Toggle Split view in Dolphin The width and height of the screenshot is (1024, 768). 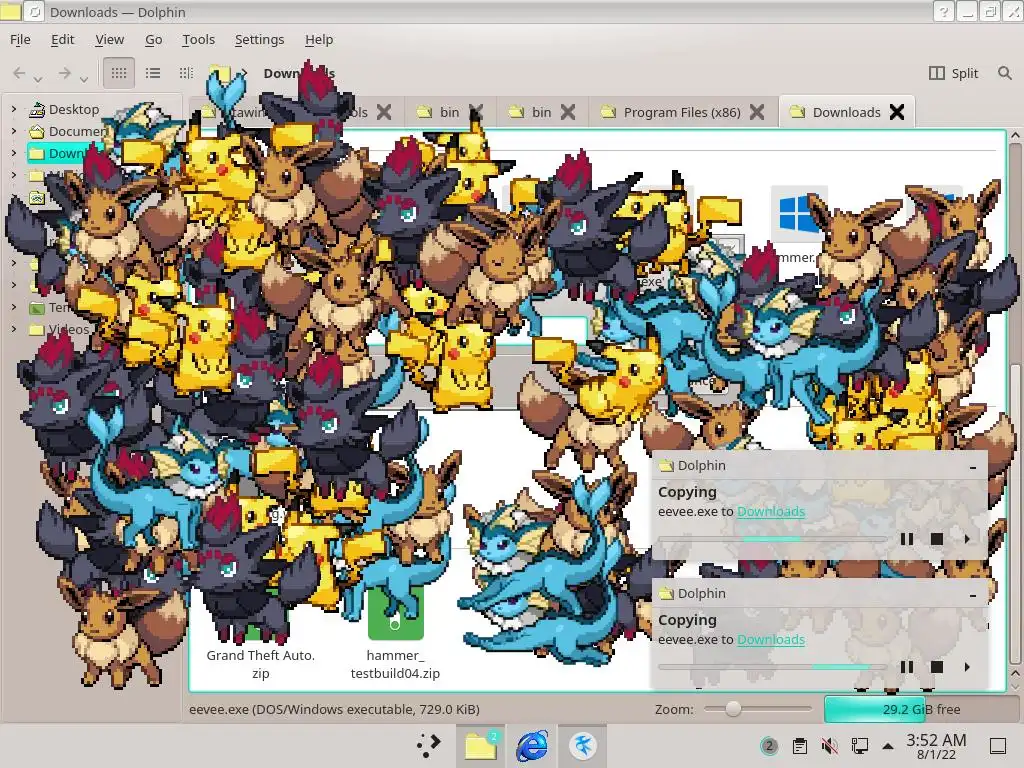pyautogui.click(x=953, y=72)
